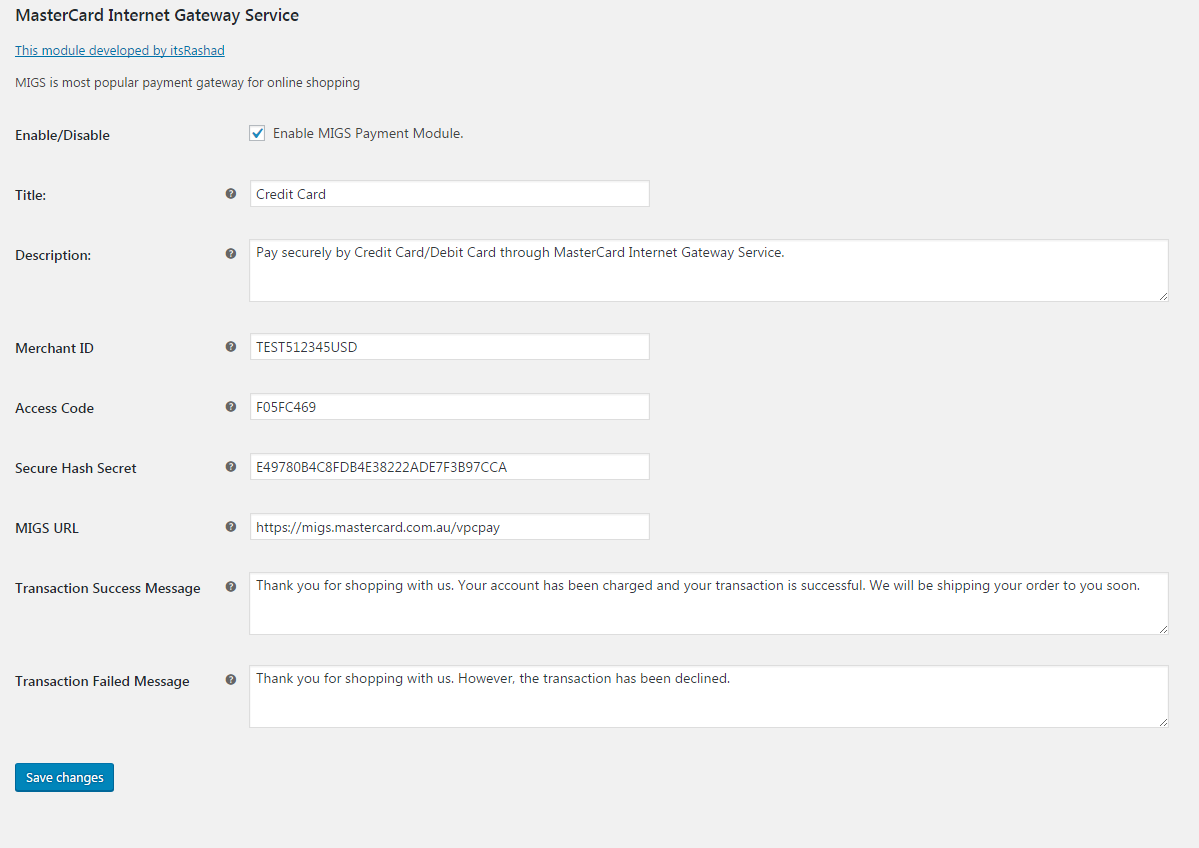The height and width of the screenshot is (848, 1199).
Task: Click into the Title field containing Credit Card
Action: pos(450,193)
